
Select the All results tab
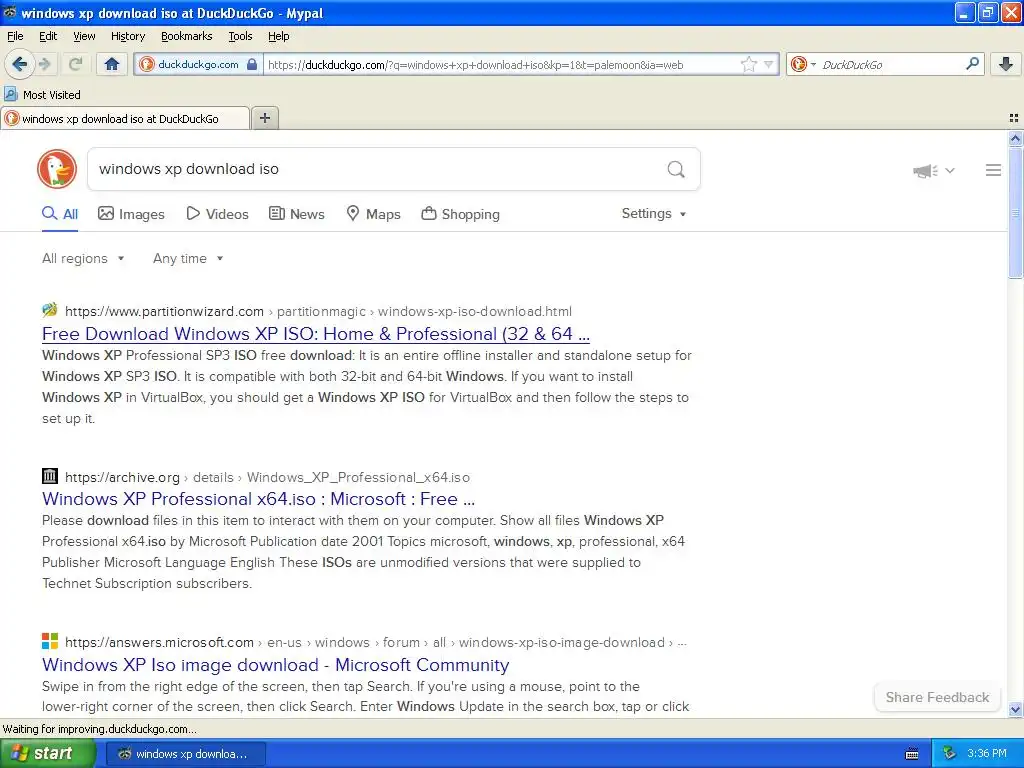(x=60, y=214)
